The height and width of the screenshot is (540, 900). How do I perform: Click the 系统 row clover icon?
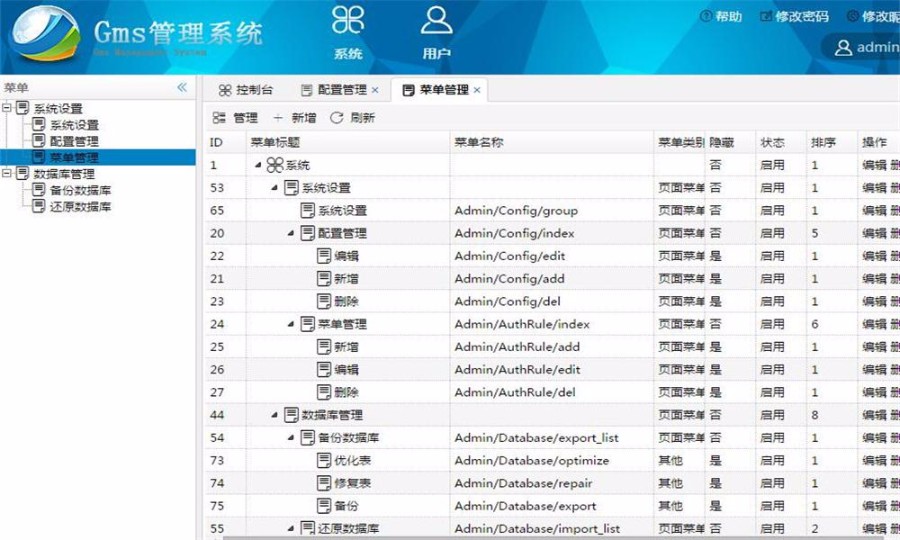point(275,165)
